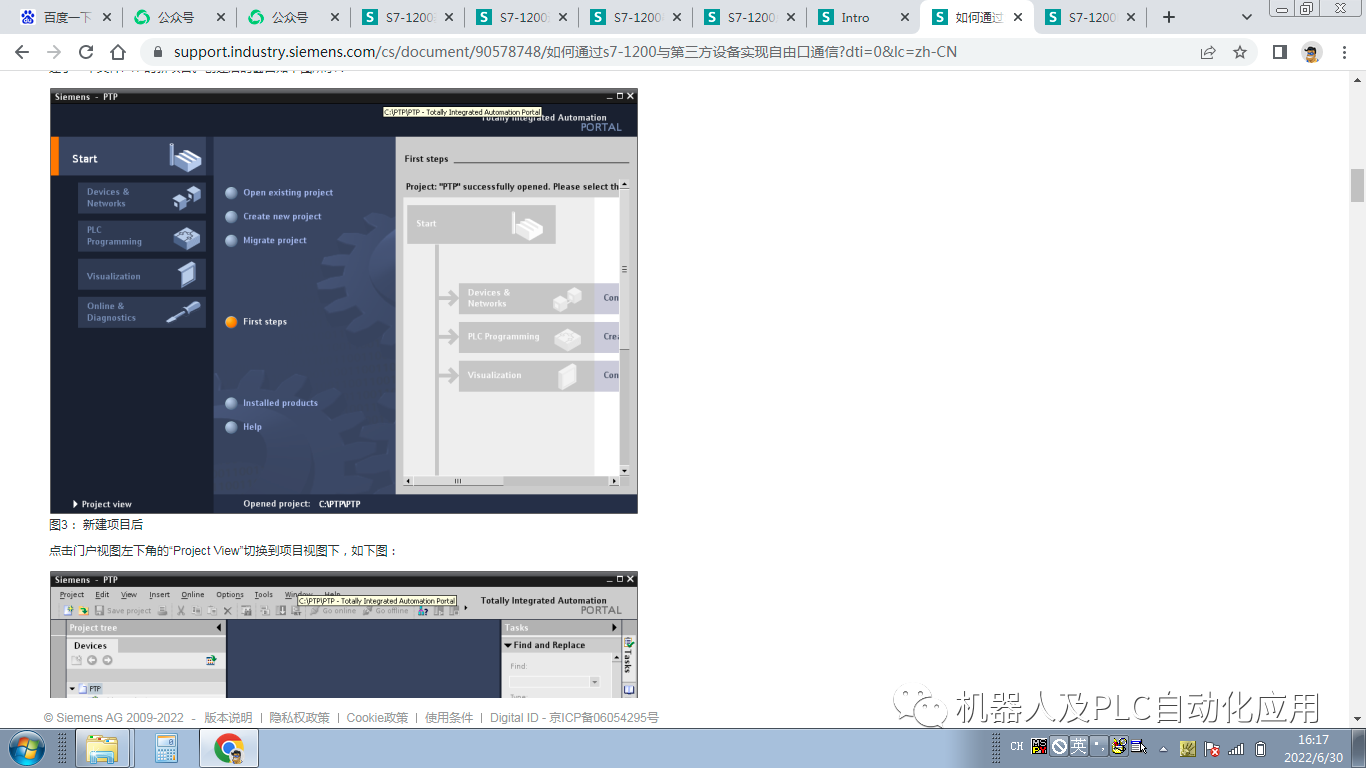Viewport: 1366px width, 768px height.
Task: Close the Intro tab
Action: coord(905,17)
